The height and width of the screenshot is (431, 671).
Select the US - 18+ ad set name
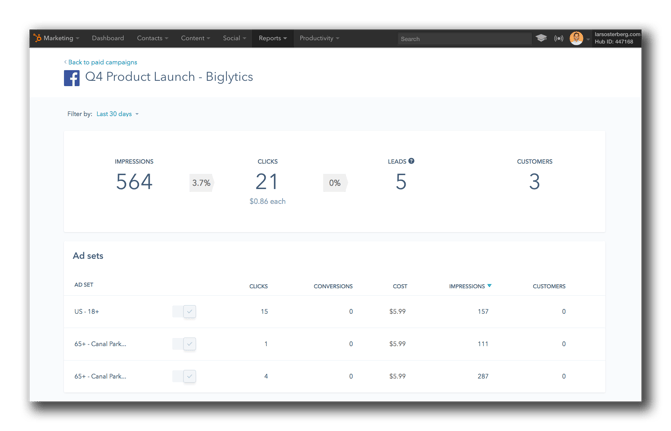86,312
